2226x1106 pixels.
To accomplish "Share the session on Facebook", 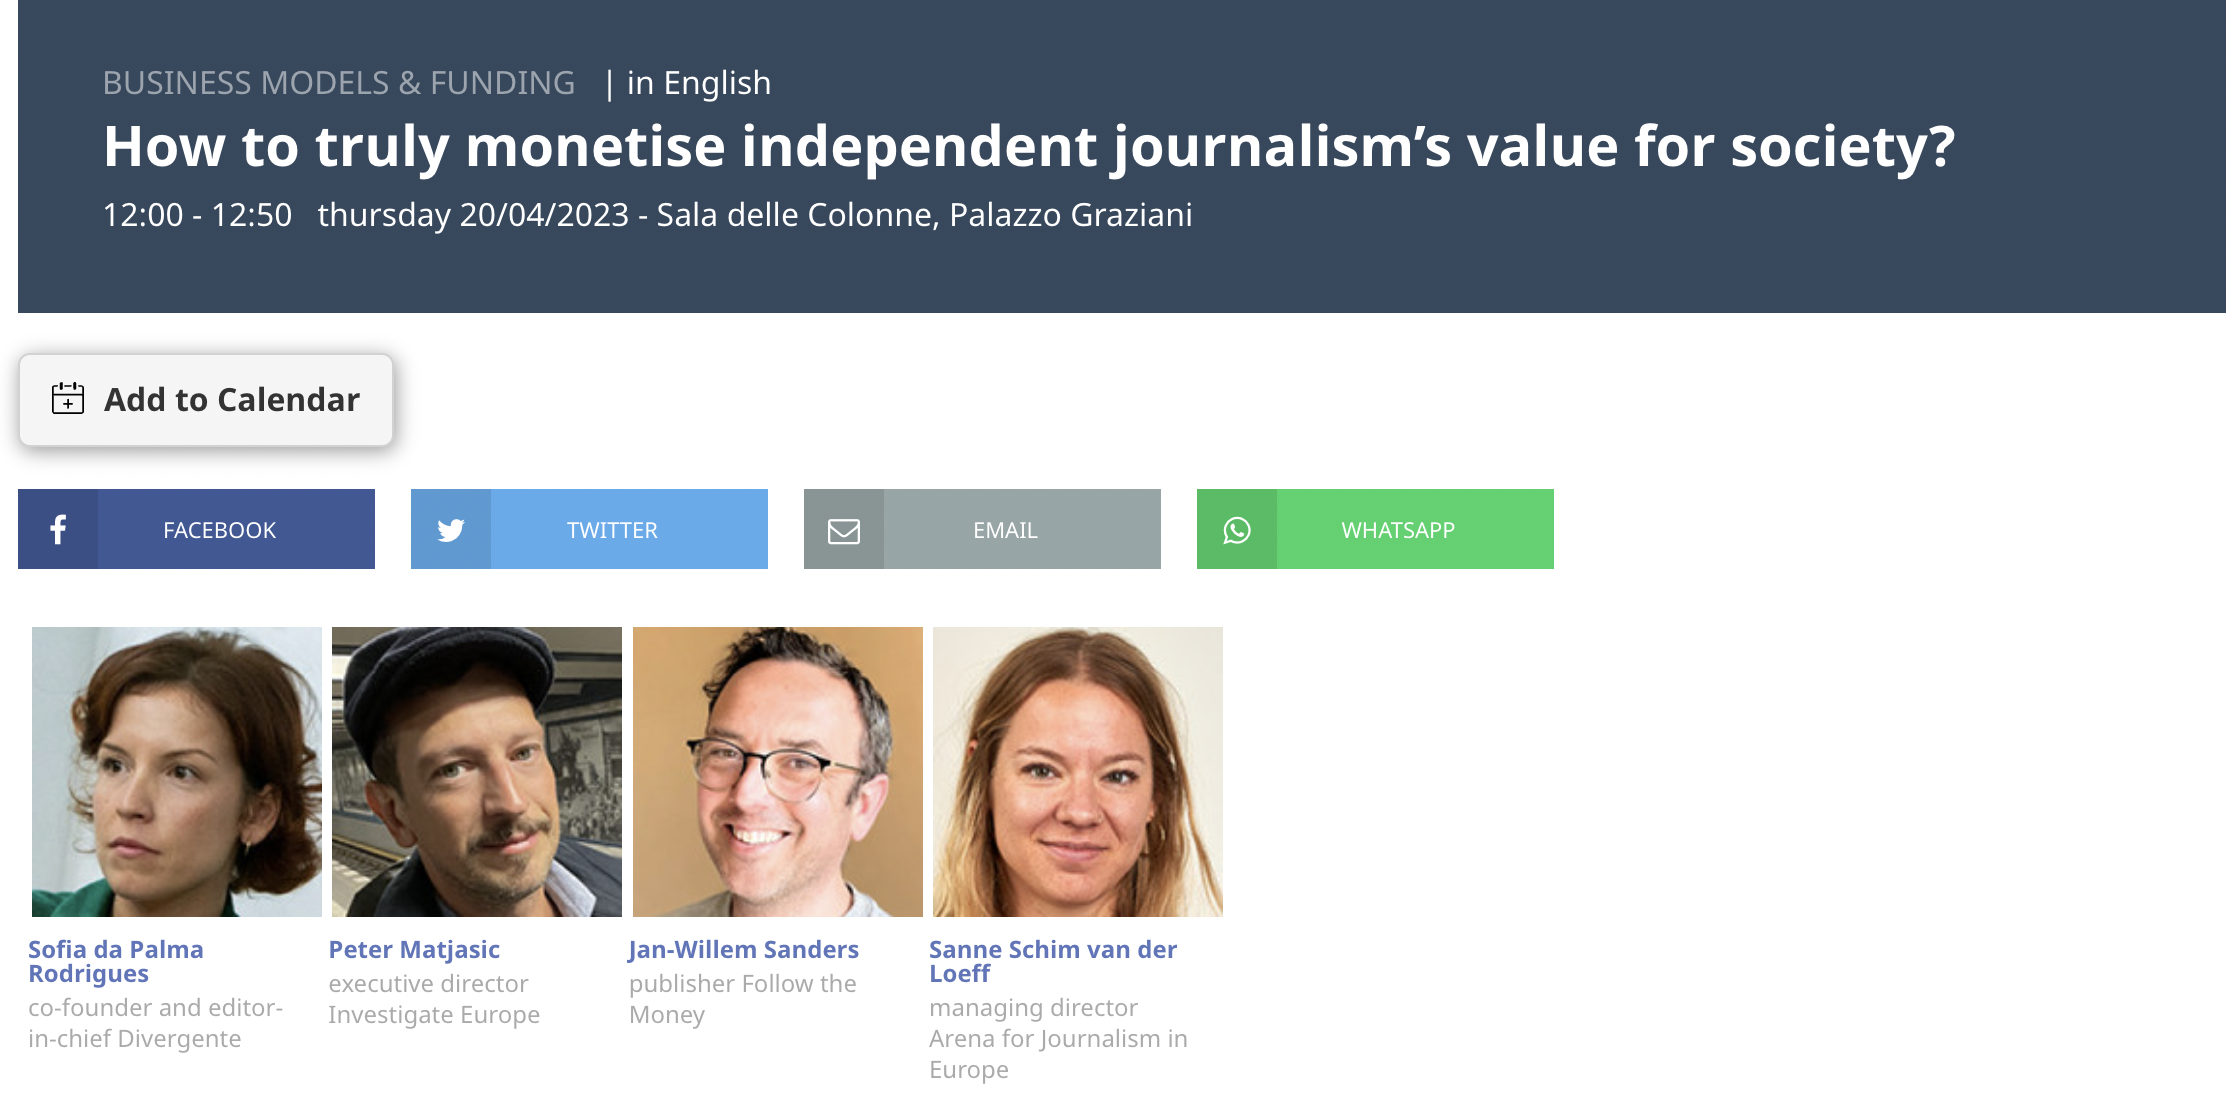I will click(x=196, y=529).
